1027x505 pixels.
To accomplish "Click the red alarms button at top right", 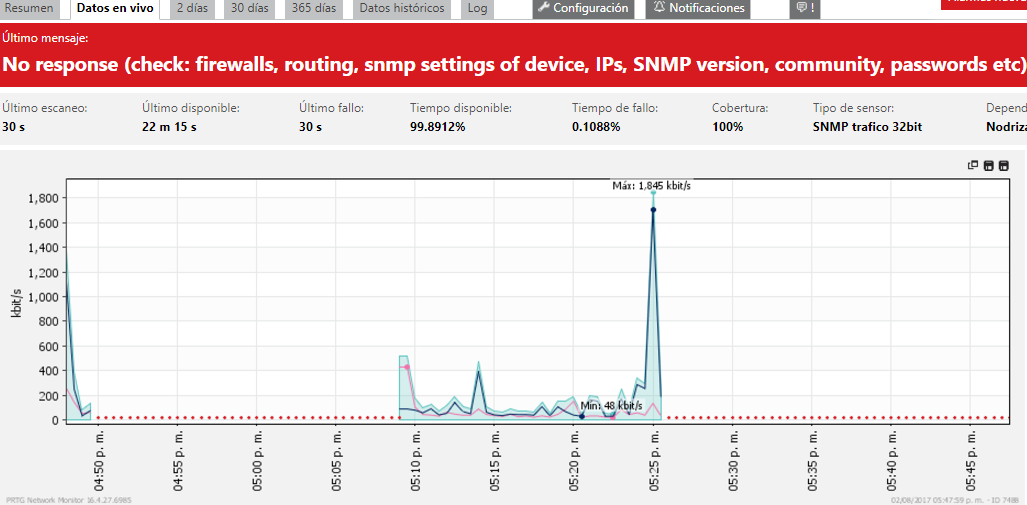I will pos(984,4).
